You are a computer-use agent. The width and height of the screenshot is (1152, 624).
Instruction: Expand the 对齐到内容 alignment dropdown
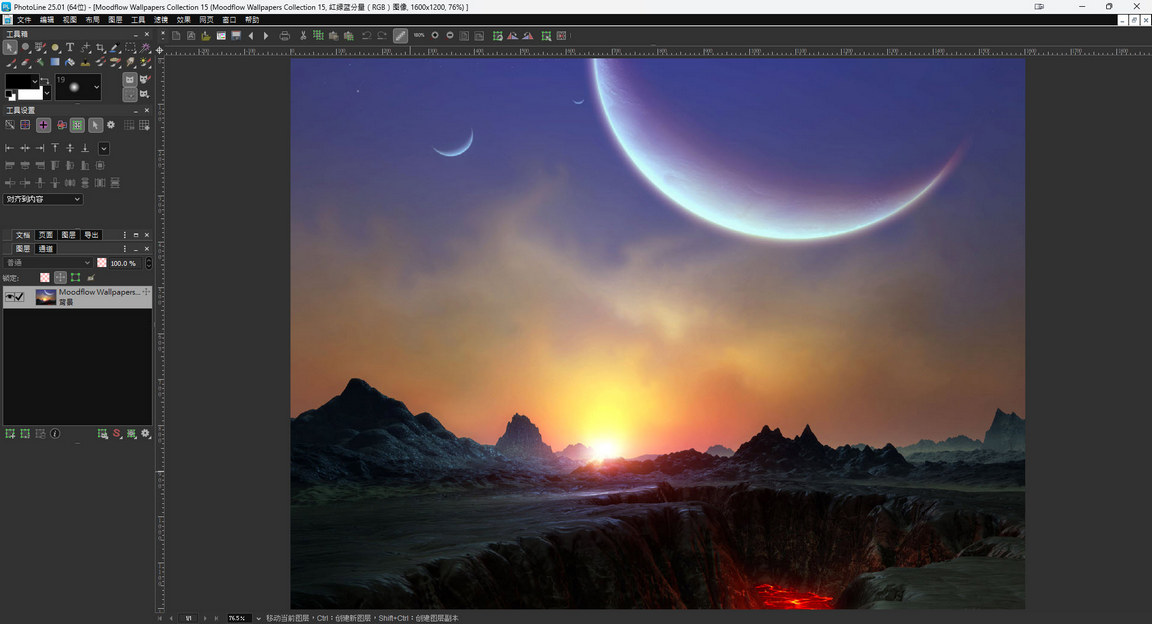click(x=43, y=199)
